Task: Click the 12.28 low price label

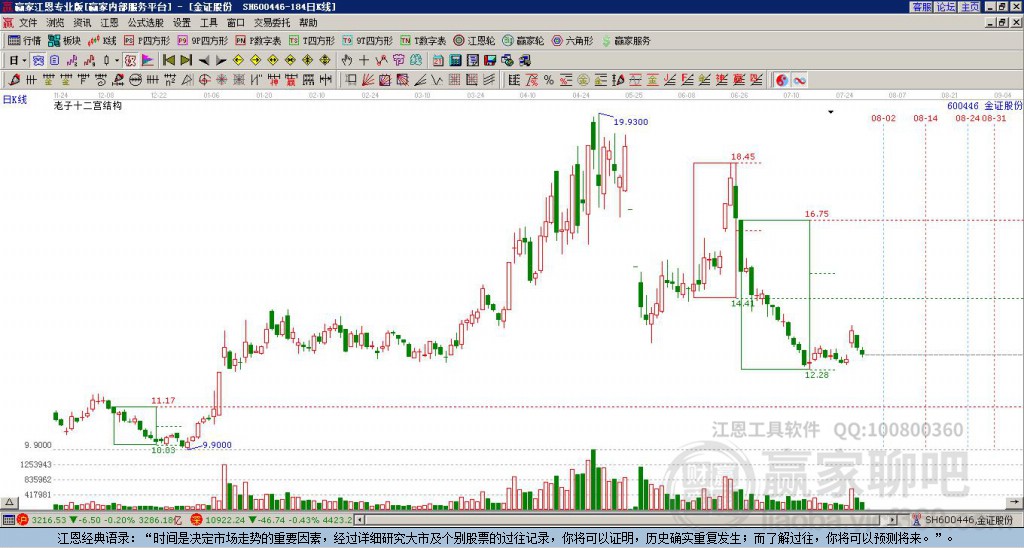Action: point(816,375)
